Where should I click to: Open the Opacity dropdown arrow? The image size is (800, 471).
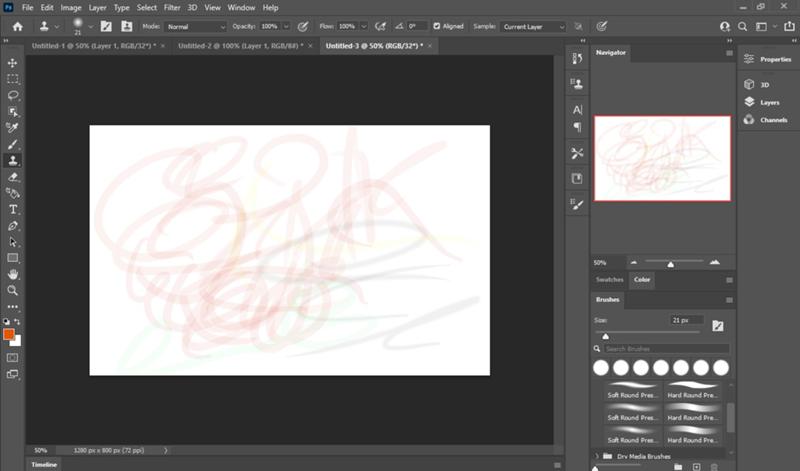point(286,27)
